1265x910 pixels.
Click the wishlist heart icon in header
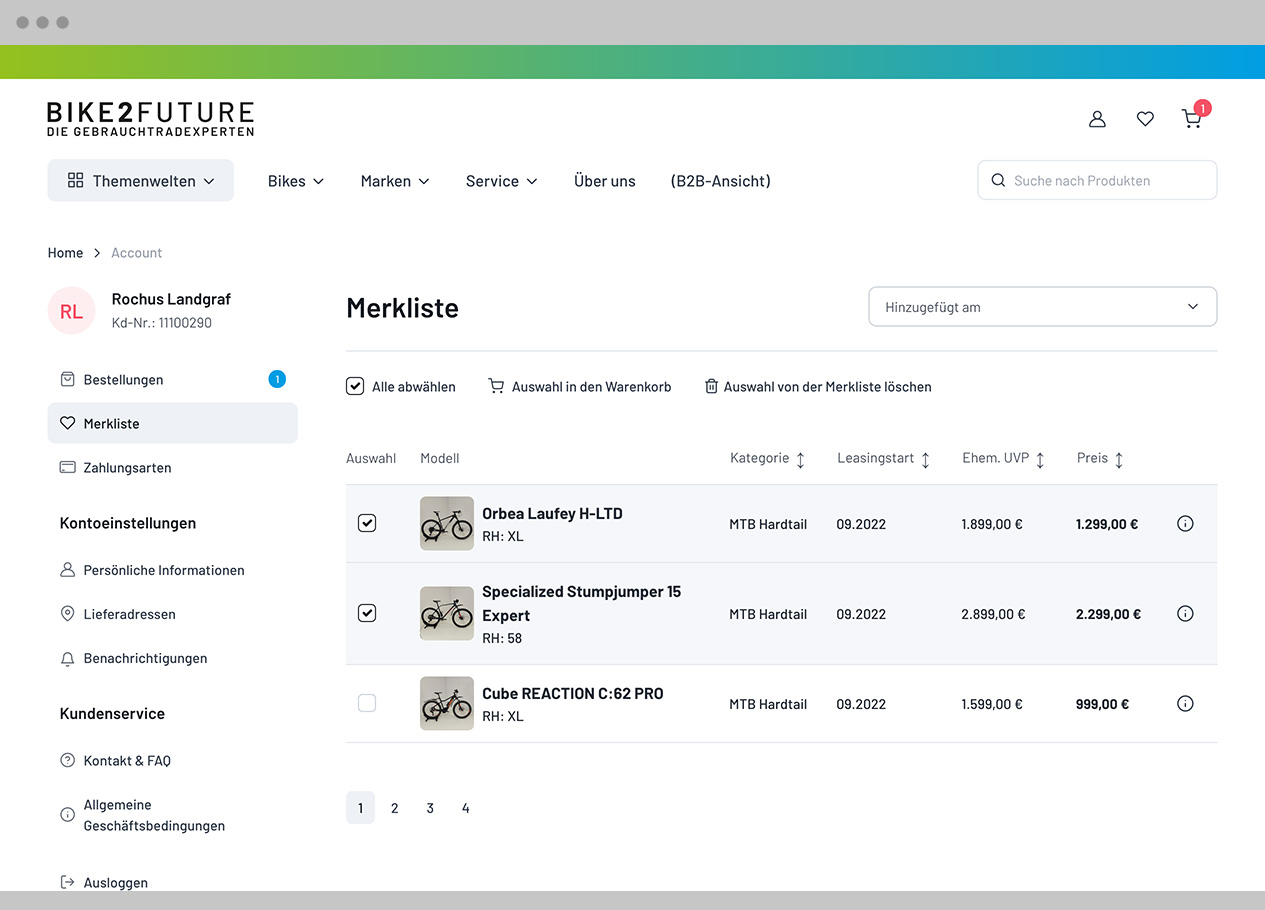[1145, 119]
